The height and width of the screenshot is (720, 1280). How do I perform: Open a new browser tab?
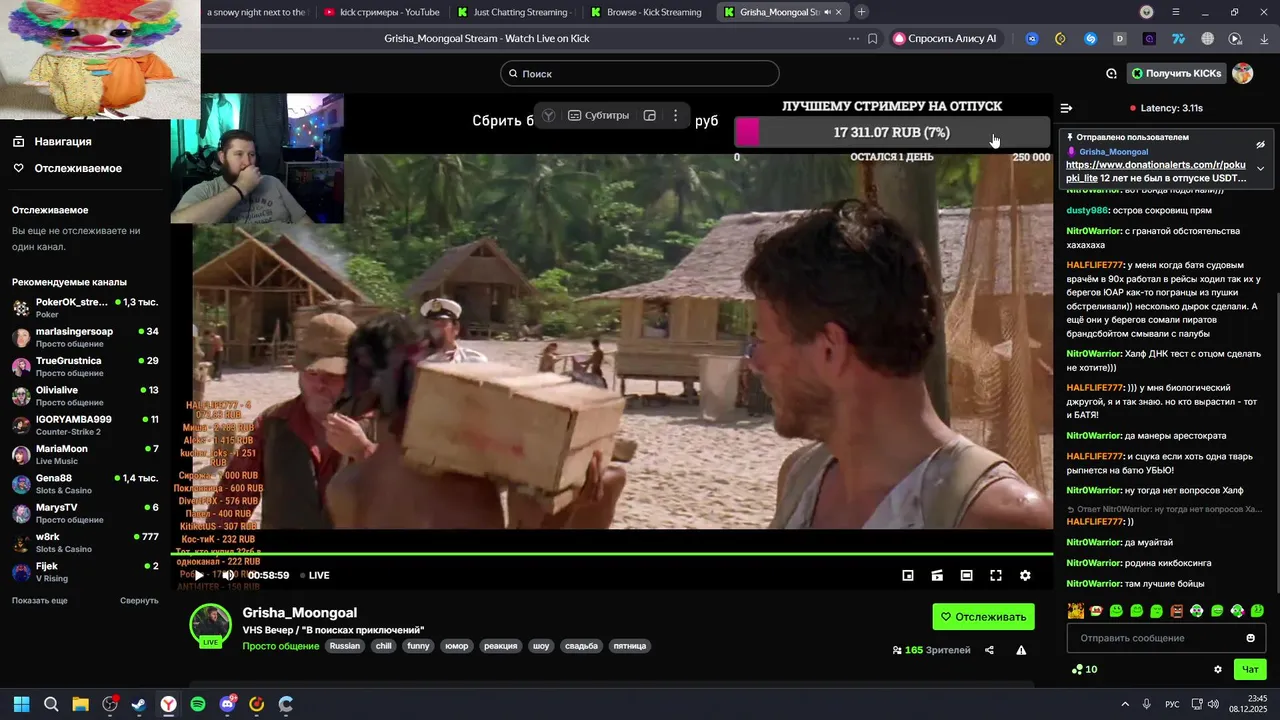click(861, 12)
